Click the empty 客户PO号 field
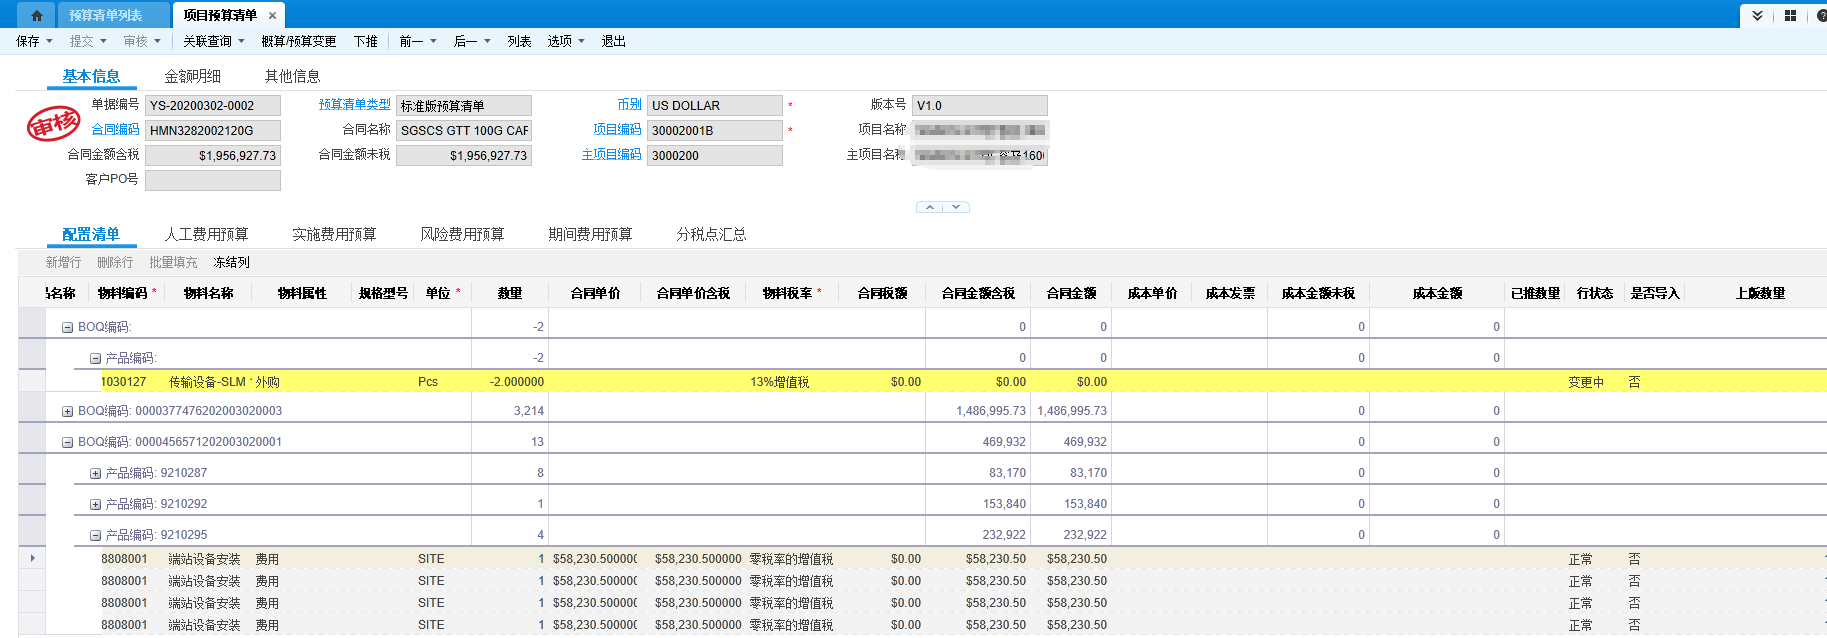The height and width of the screenshot is (638, 1827). tap(213, 180)
